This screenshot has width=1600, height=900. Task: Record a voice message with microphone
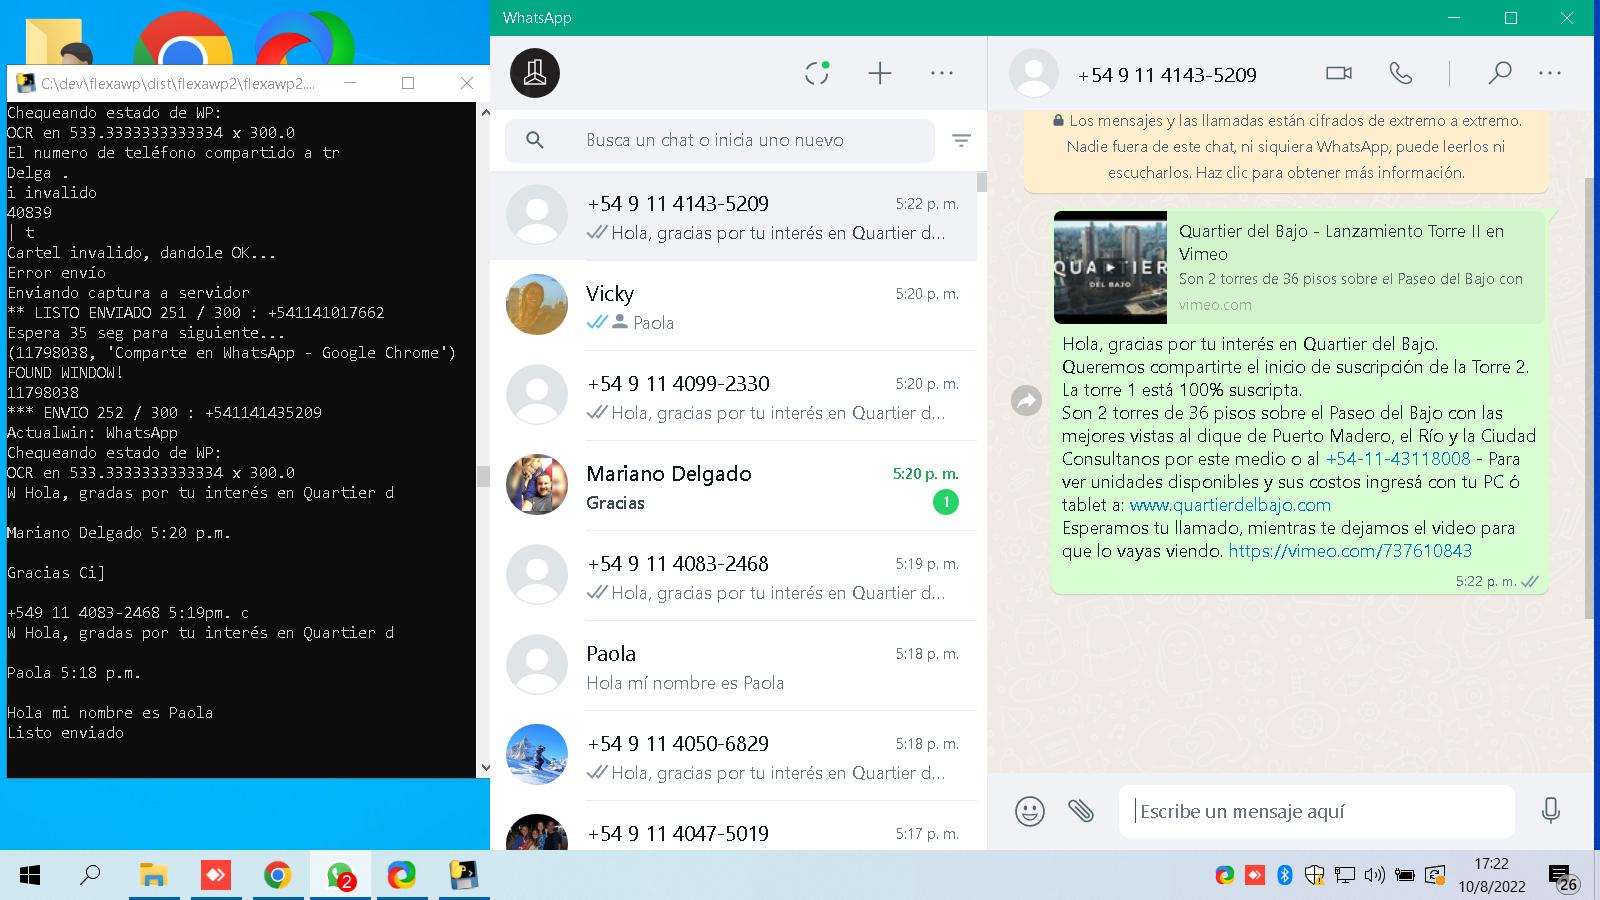click(1551, 810)
